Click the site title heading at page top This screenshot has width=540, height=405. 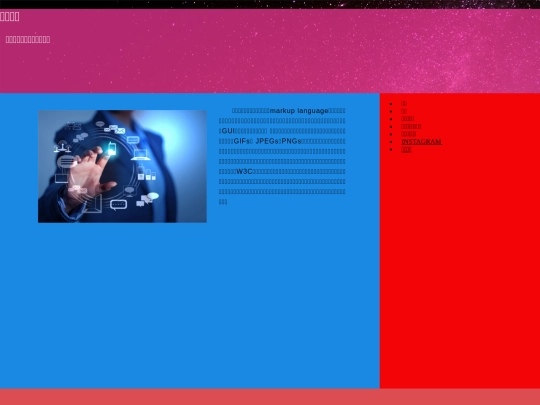(x=10, y=17)
